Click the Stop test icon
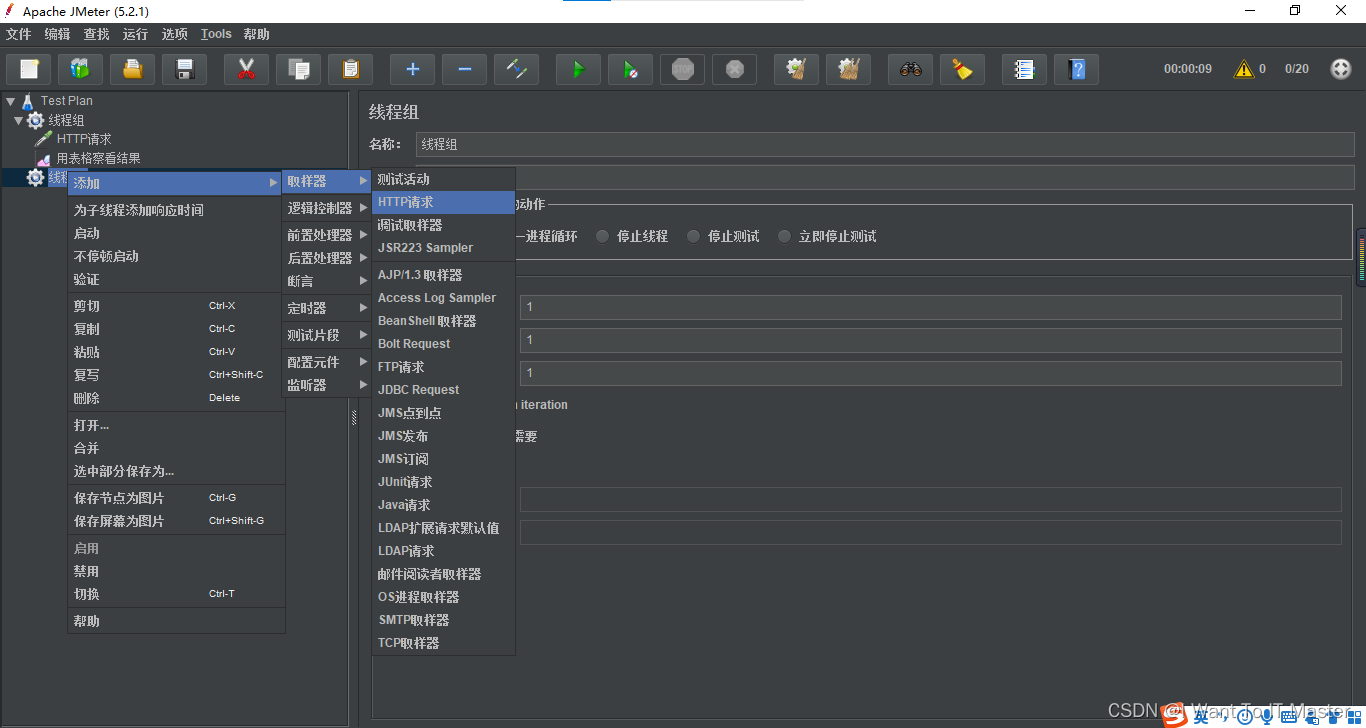This screenshot has height=728, width=1366. click(x=682, y=69)
